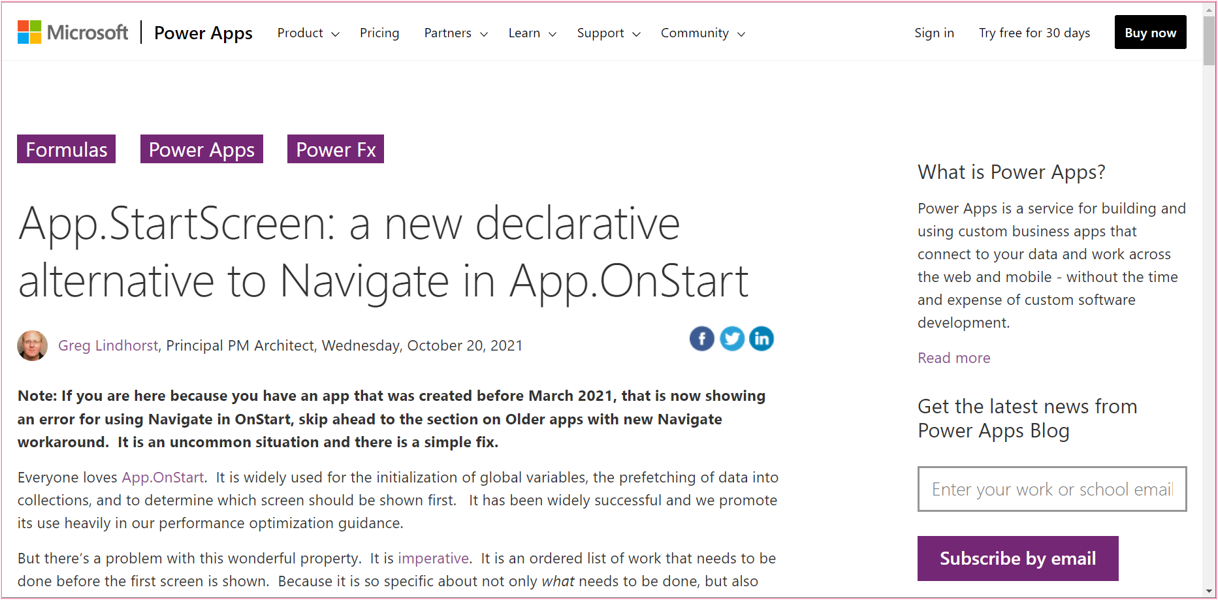Click Sign in

click(934, 33)
